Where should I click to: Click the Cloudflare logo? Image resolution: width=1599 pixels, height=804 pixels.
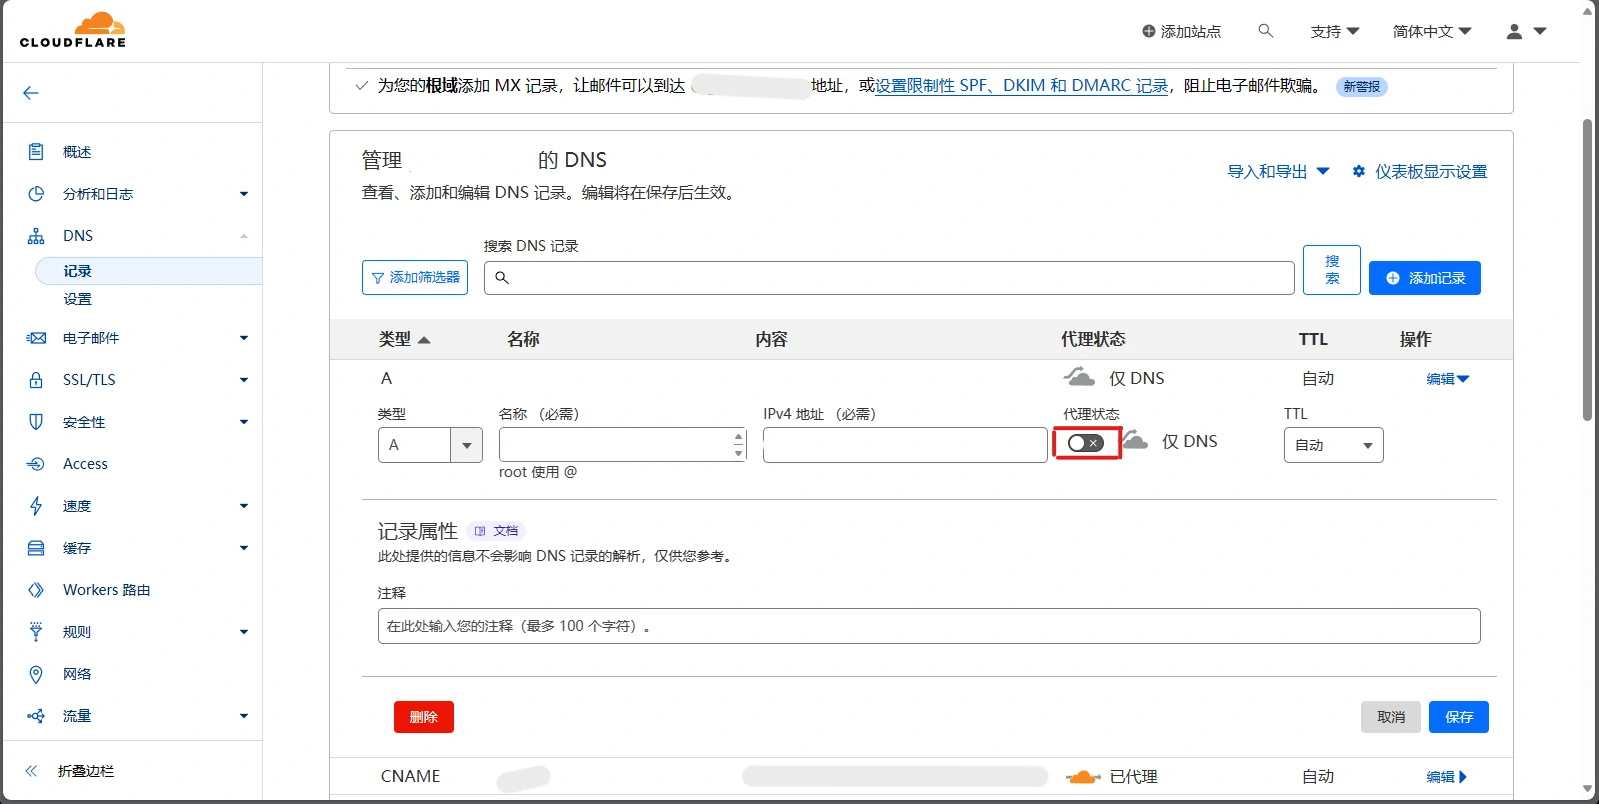point(73,30)
